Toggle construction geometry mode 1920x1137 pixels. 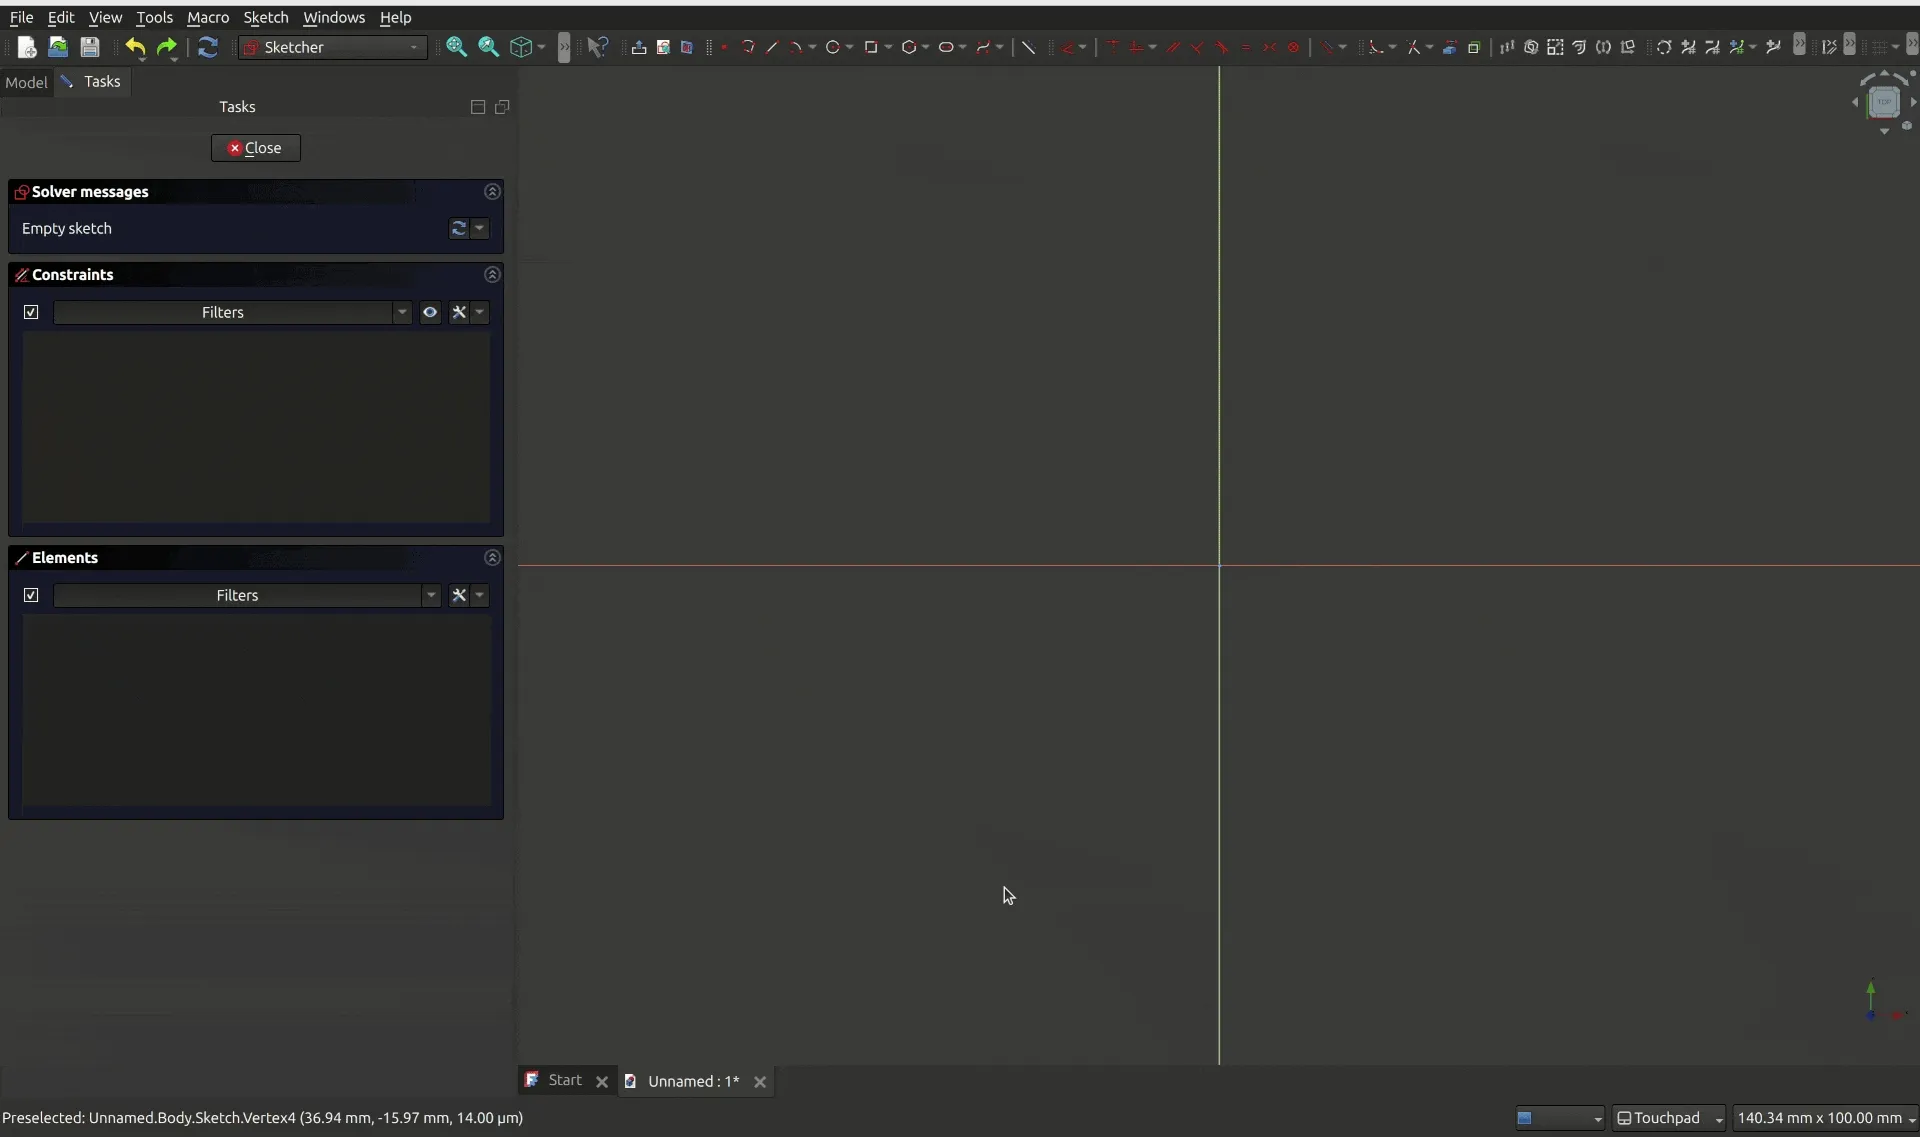click(1027, 47)
